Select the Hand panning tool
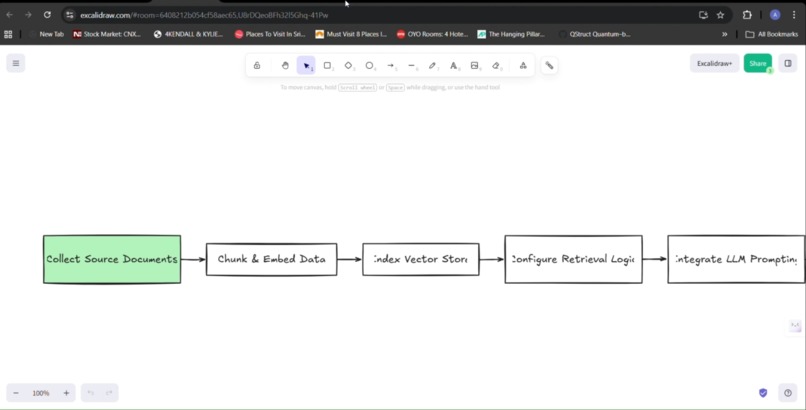This screenshot has width=806, height=410. (285, 65)
